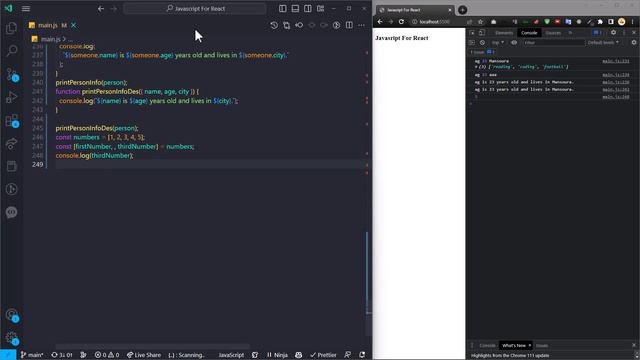Open VS Code hamburger application menu
The image size is (640, 360).
click(x=26, y=8)
